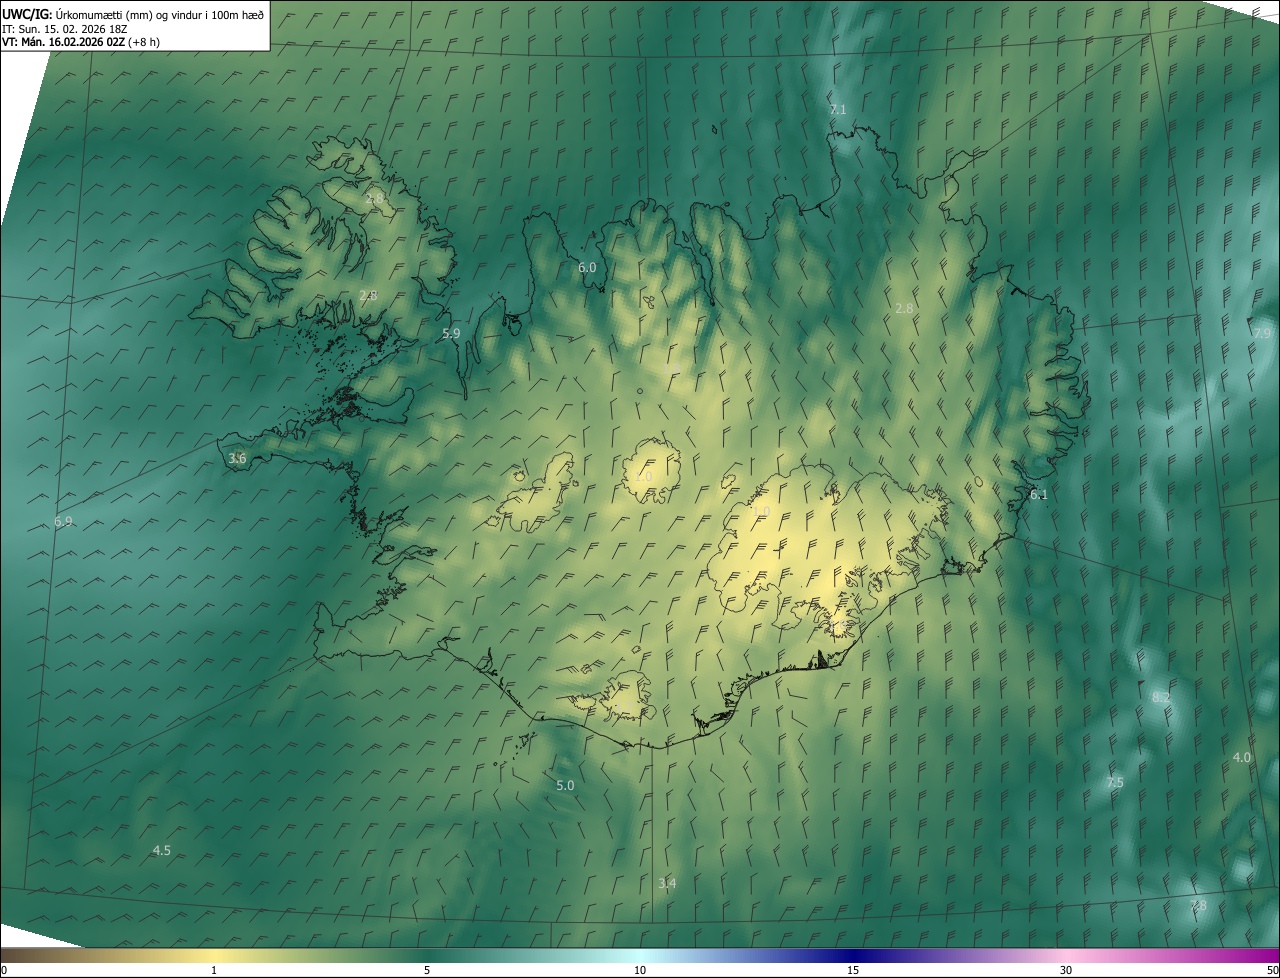
Task: Click the 6.9 value in western ocean
Action: (x=63, y=521)
